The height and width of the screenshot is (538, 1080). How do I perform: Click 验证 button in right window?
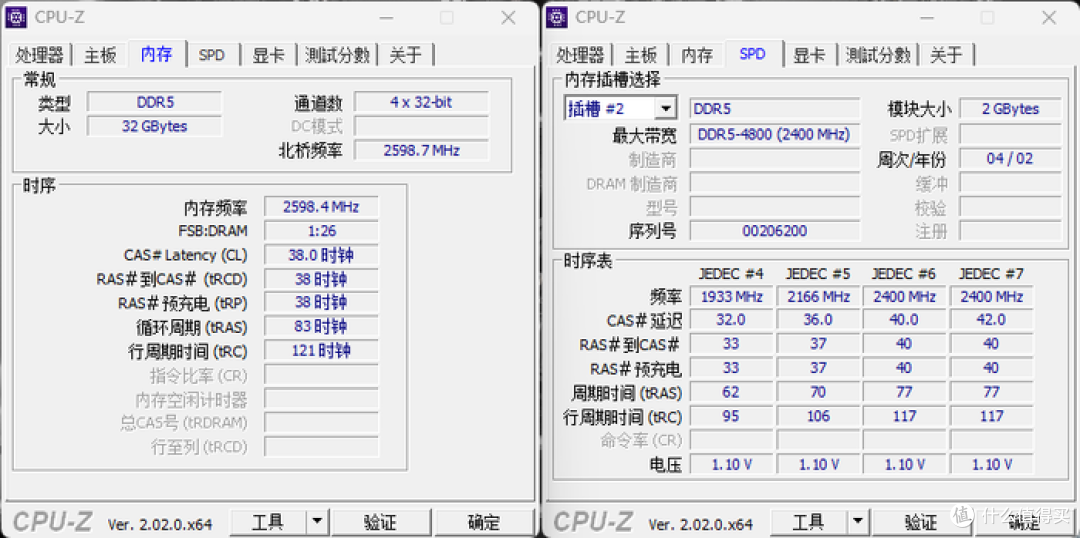(x=921, y=523)
